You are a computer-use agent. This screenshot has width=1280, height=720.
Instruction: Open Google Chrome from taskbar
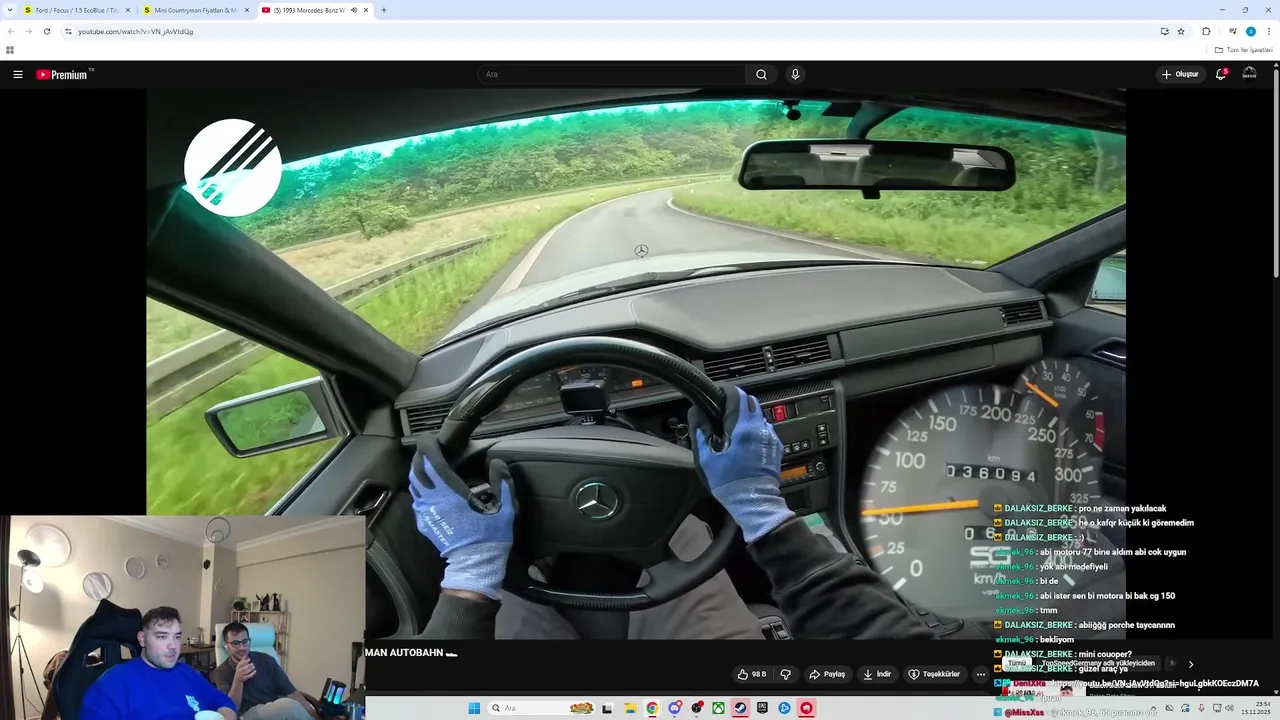pos(652,708)
